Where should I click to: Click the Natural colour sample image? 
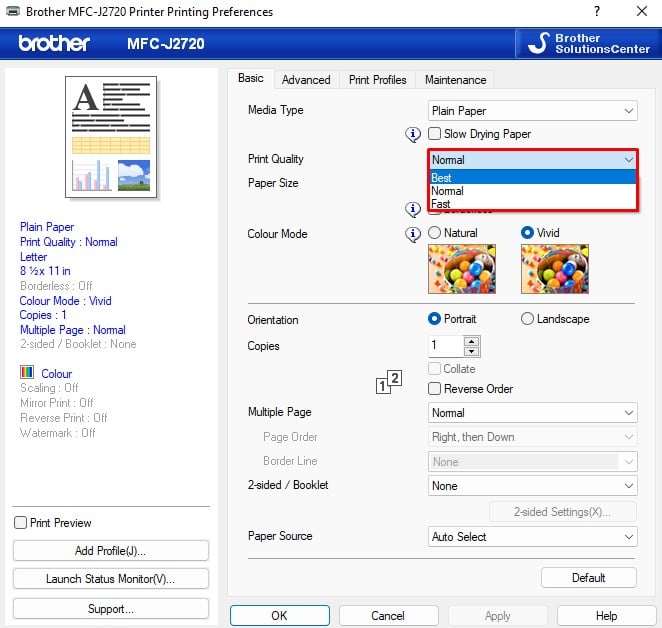(x=462, y=269)
